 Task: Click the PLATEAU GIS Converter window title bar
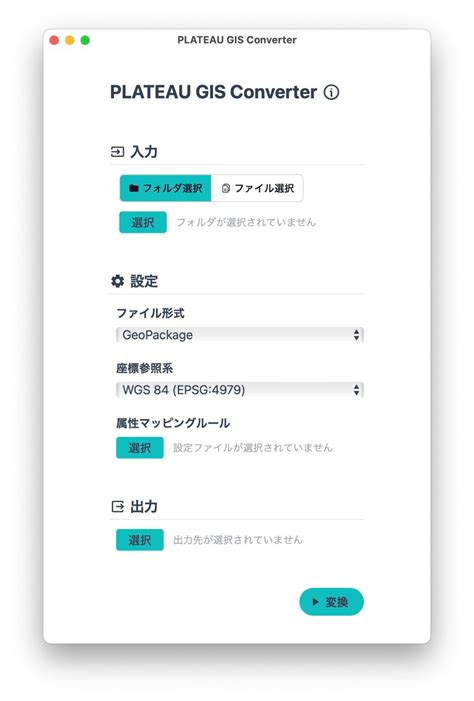click(x=237, y=40)
